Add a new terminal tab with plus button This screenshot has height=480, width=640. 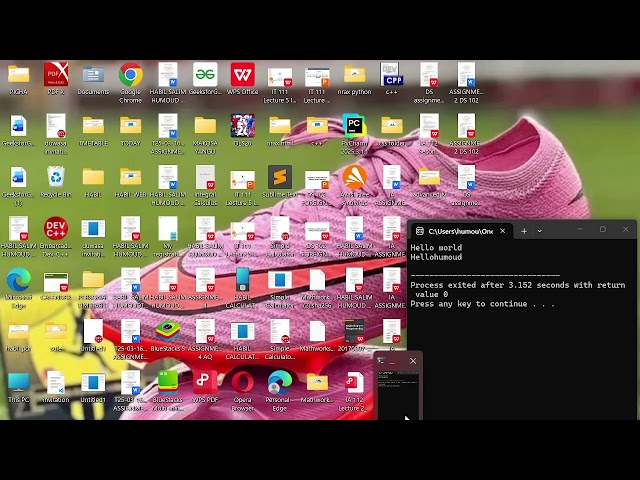click(x=524, y=231)
